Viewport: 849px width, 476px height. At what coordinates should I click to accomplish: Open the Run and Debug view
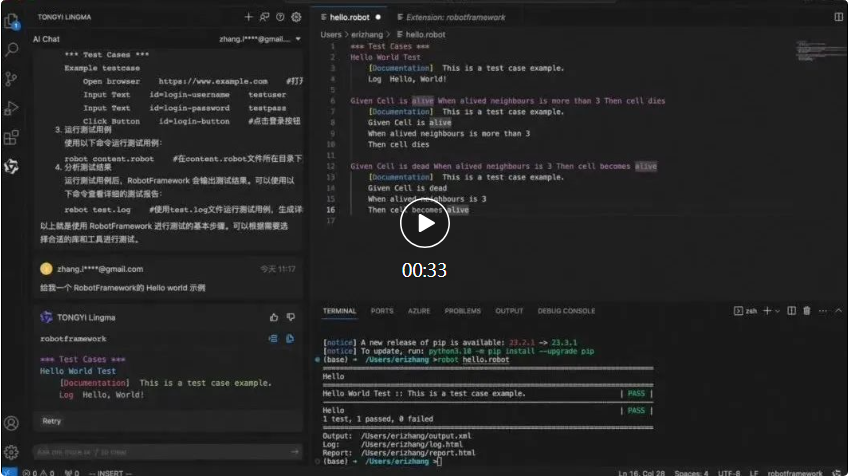tap(11, 108)
